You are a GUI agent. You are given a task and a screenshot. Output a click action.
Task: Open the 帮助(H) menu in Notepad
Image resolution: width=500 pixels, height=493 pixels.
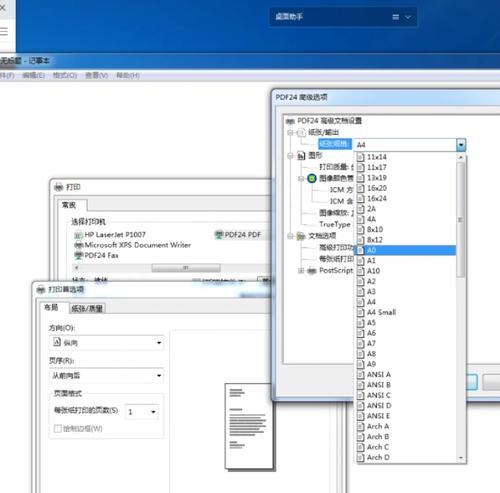(128, 76)
